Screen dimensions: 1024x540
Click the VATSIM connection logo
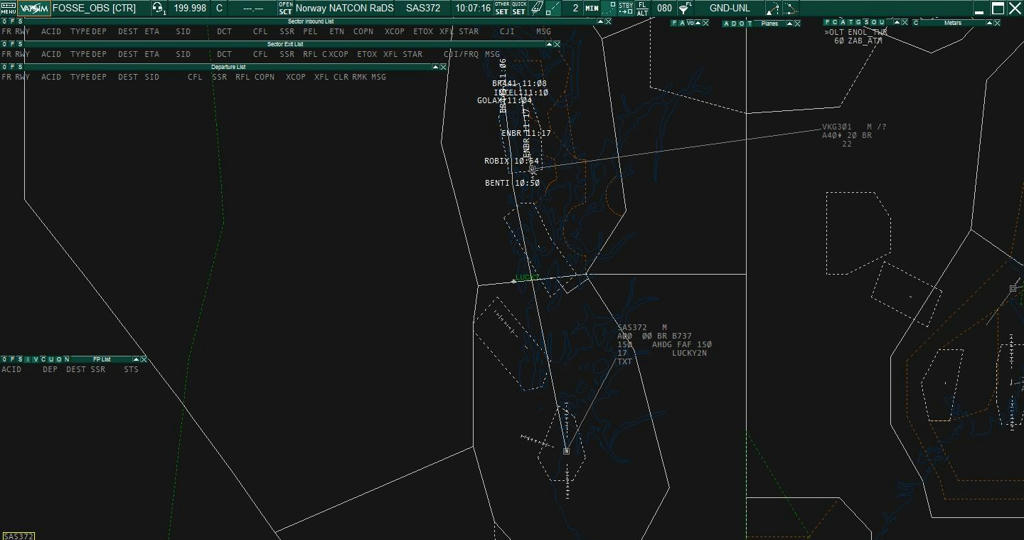33,8
